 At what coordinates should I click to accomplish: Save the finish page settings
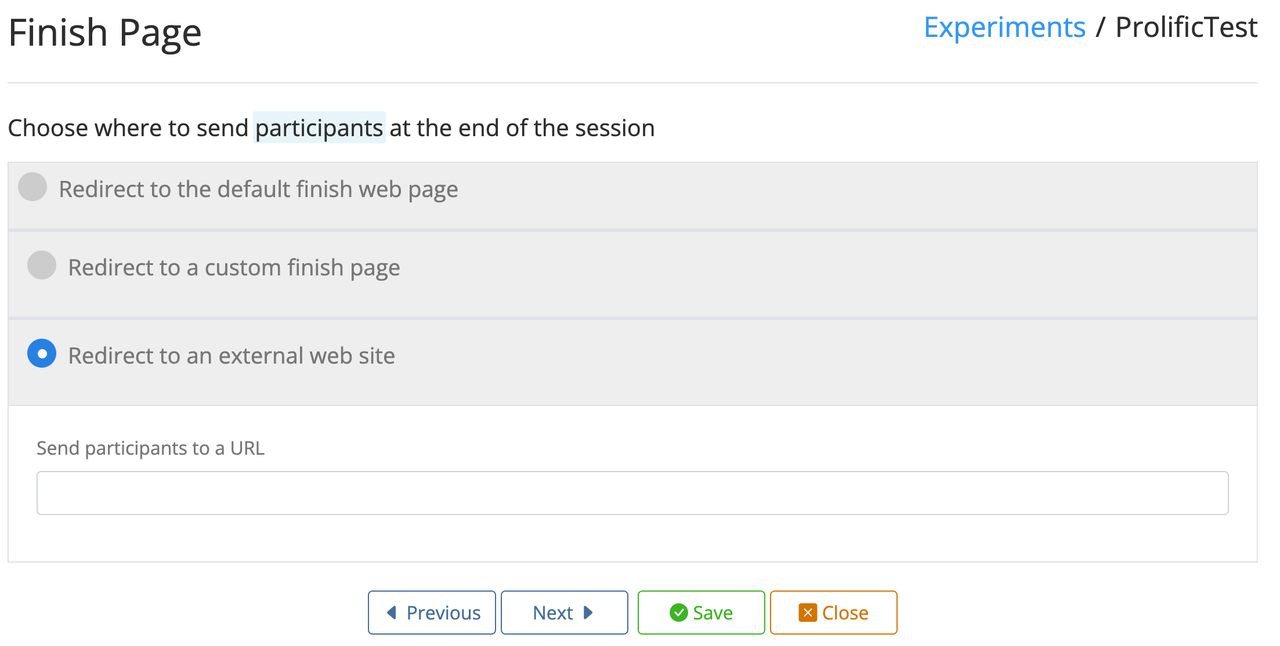point(701,612)
